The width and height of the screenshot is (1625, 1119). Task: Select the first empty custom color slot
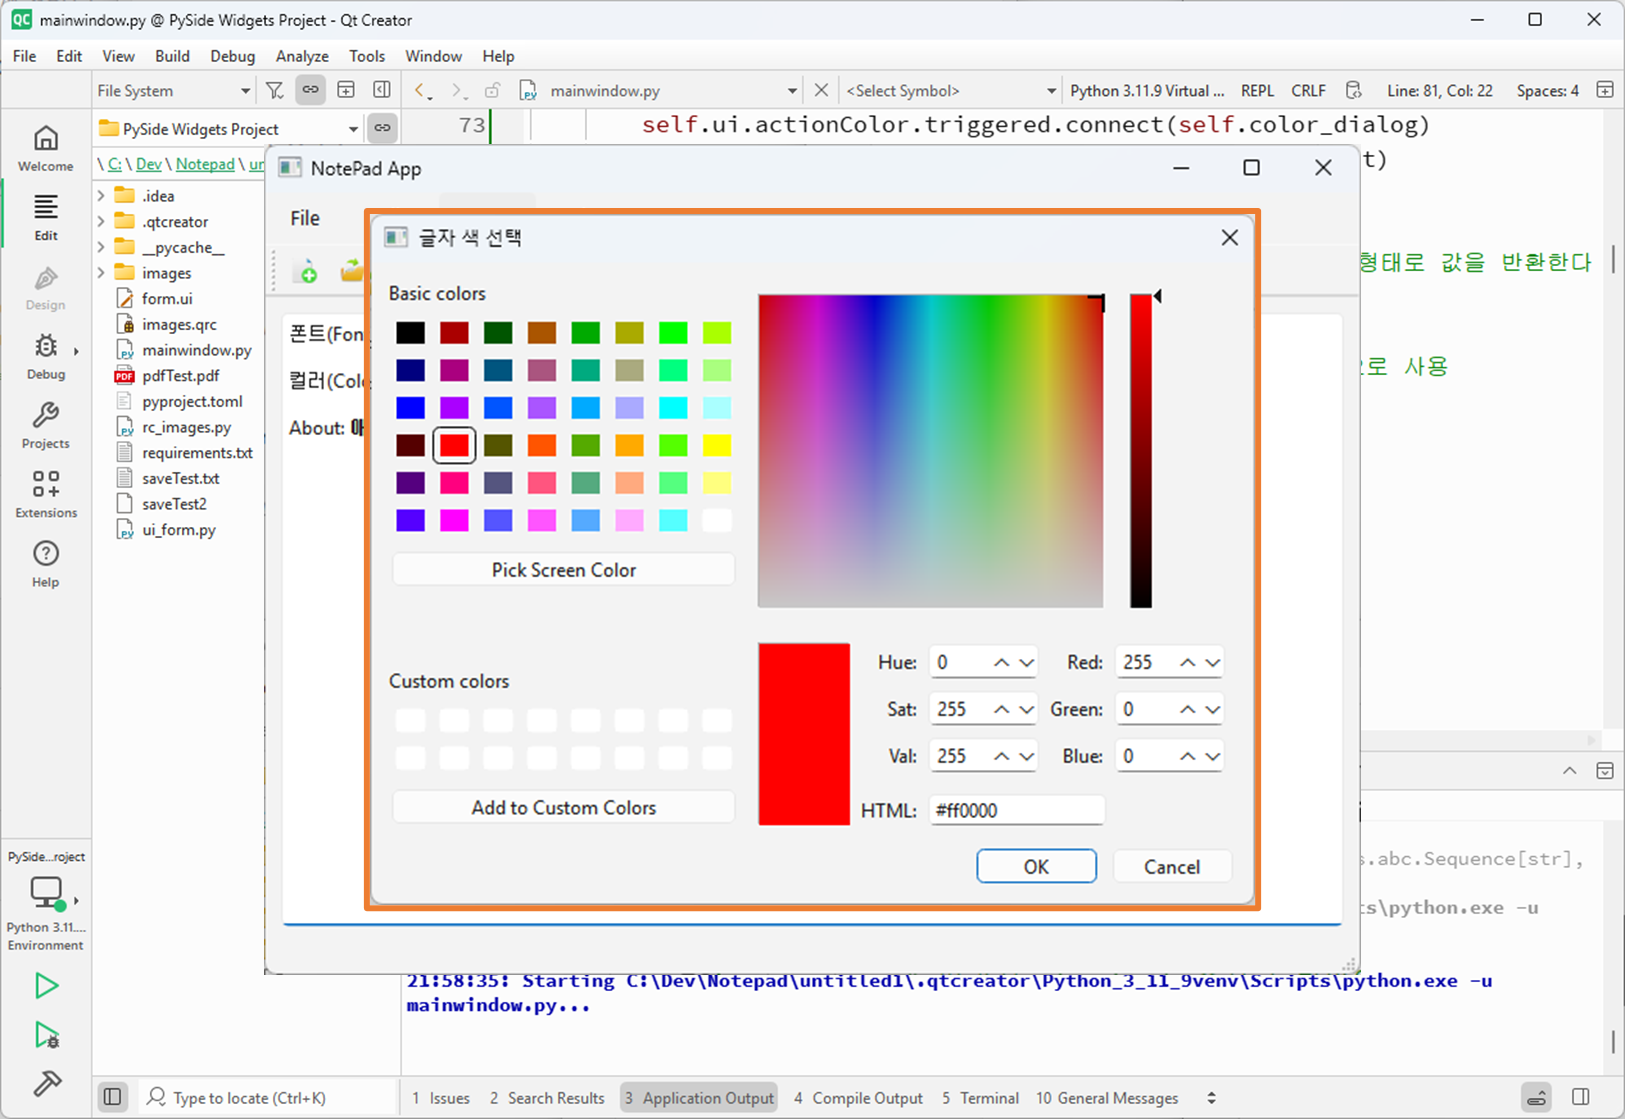pos(410,720)
